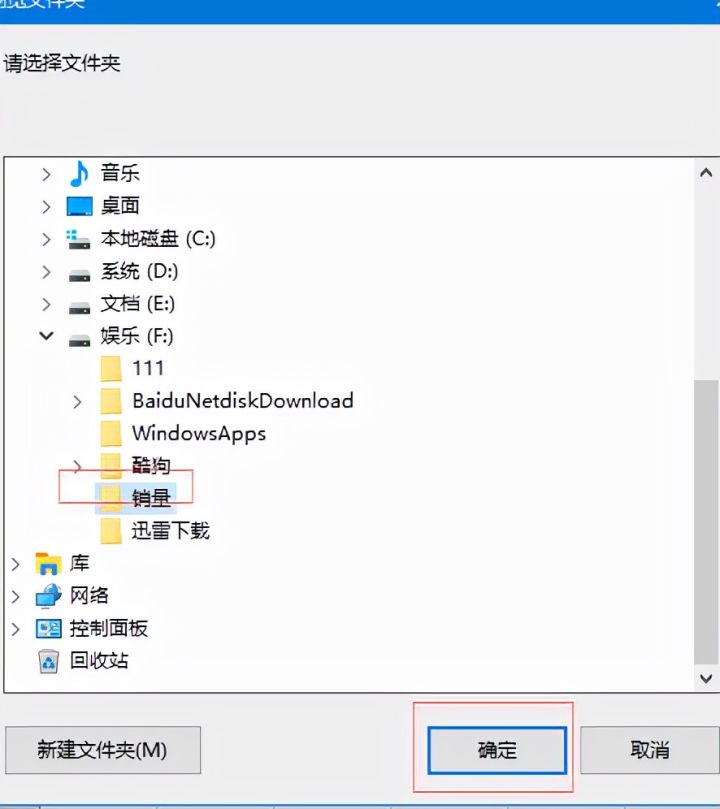Select the Recycle Bin (回收站) icon

[48, 661]
